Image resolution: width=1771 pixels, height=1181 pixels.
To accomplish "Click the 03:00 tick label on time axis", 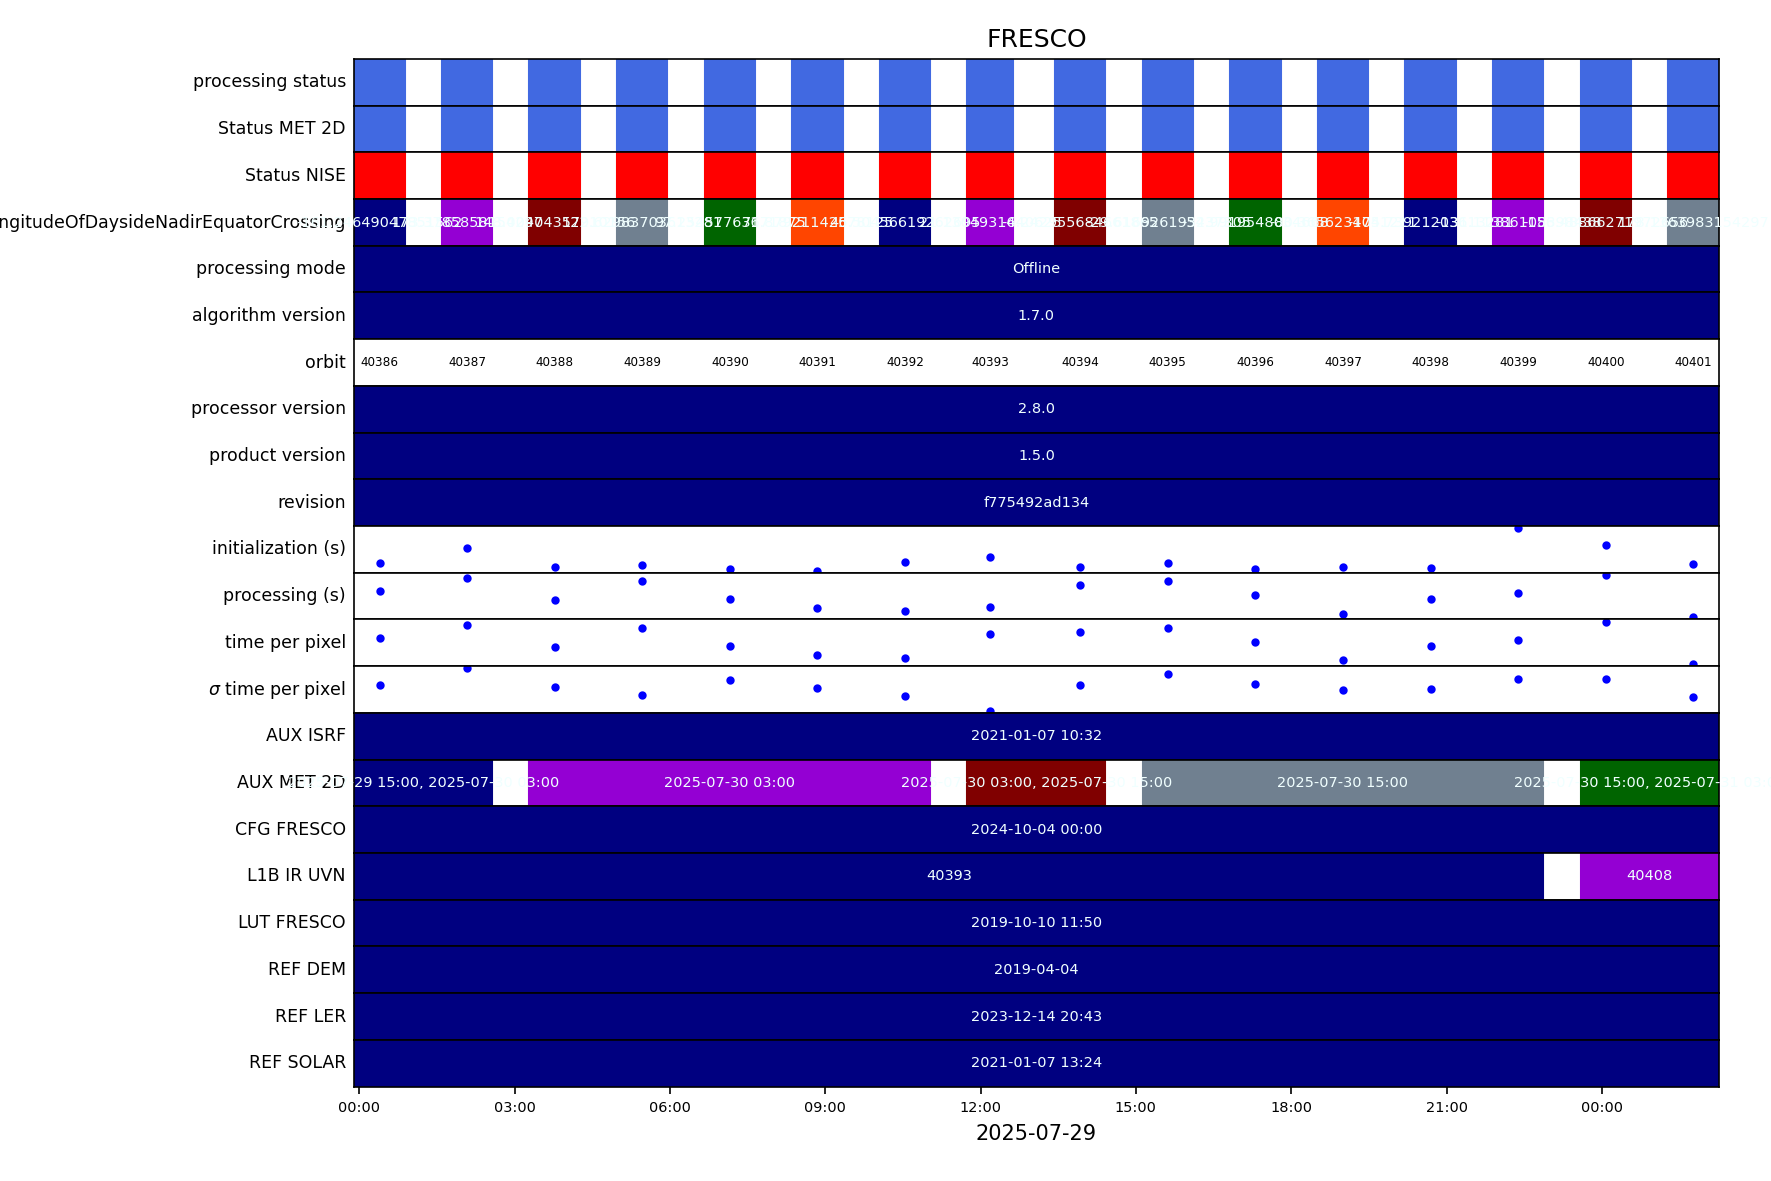I will pos(514,1107).
